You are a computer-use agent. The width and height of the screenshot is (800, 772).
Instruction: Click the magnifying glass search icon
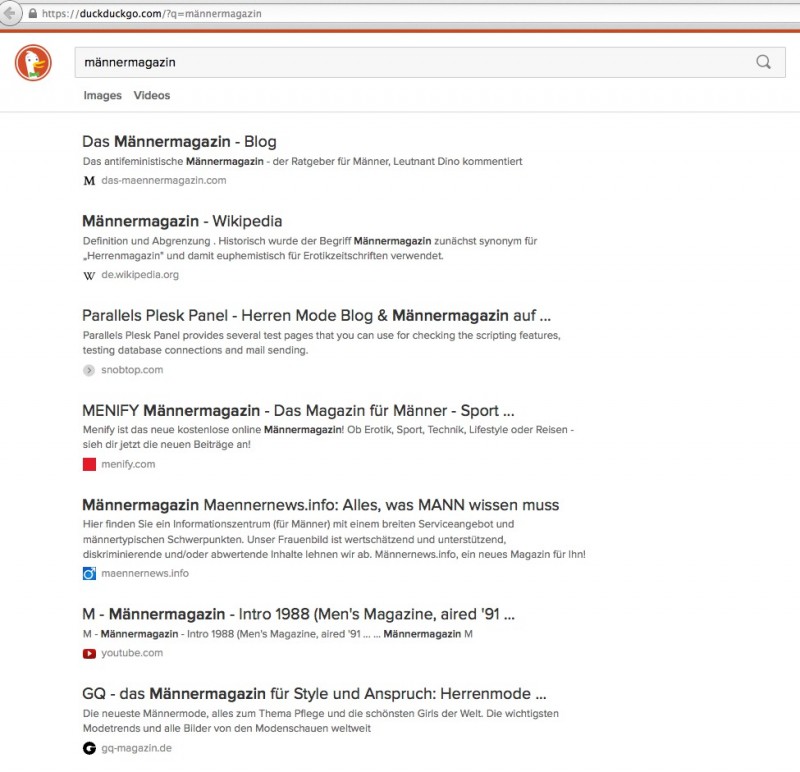[763, 62]
